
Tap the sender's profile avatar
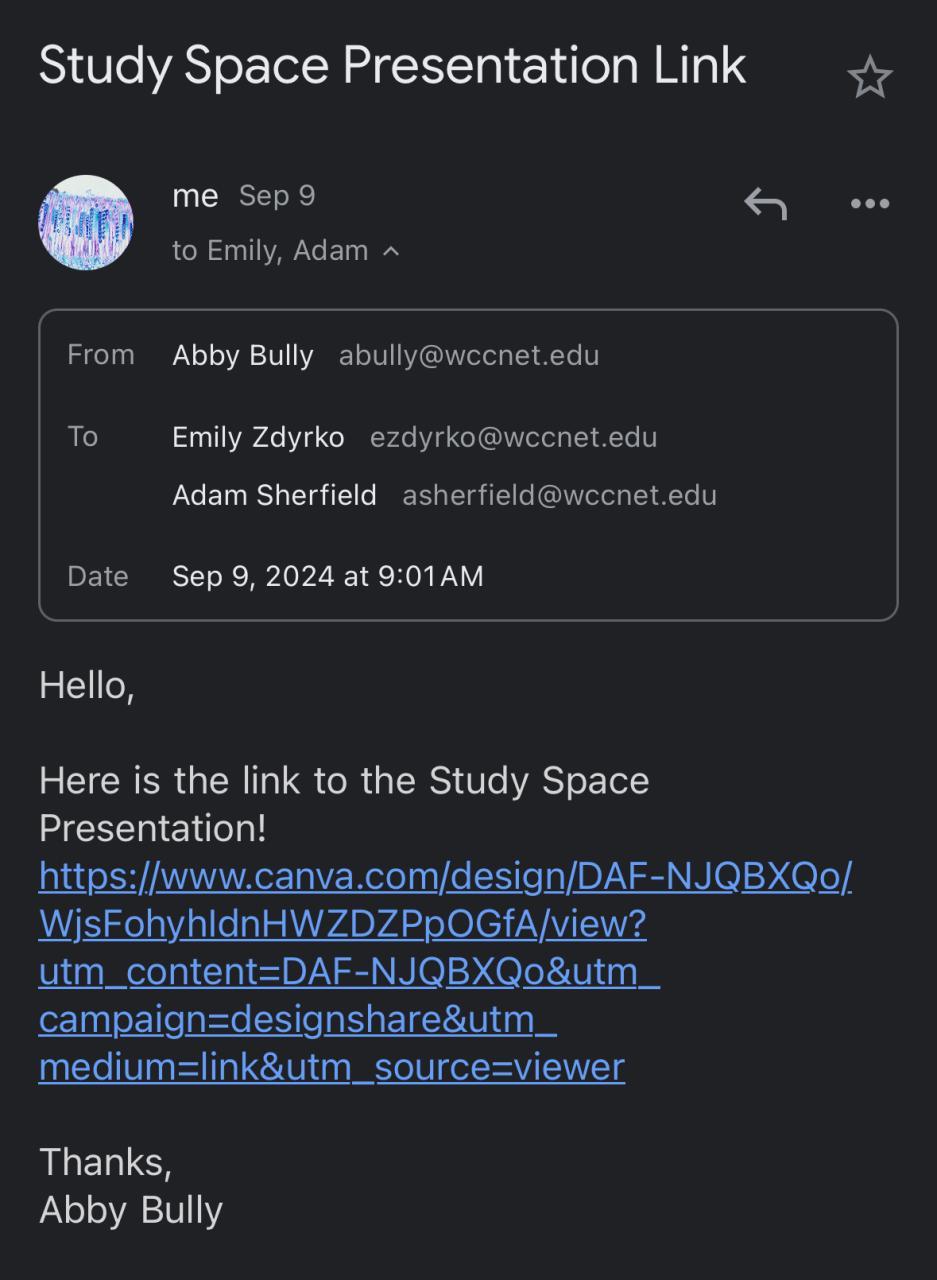coord(86,222)
